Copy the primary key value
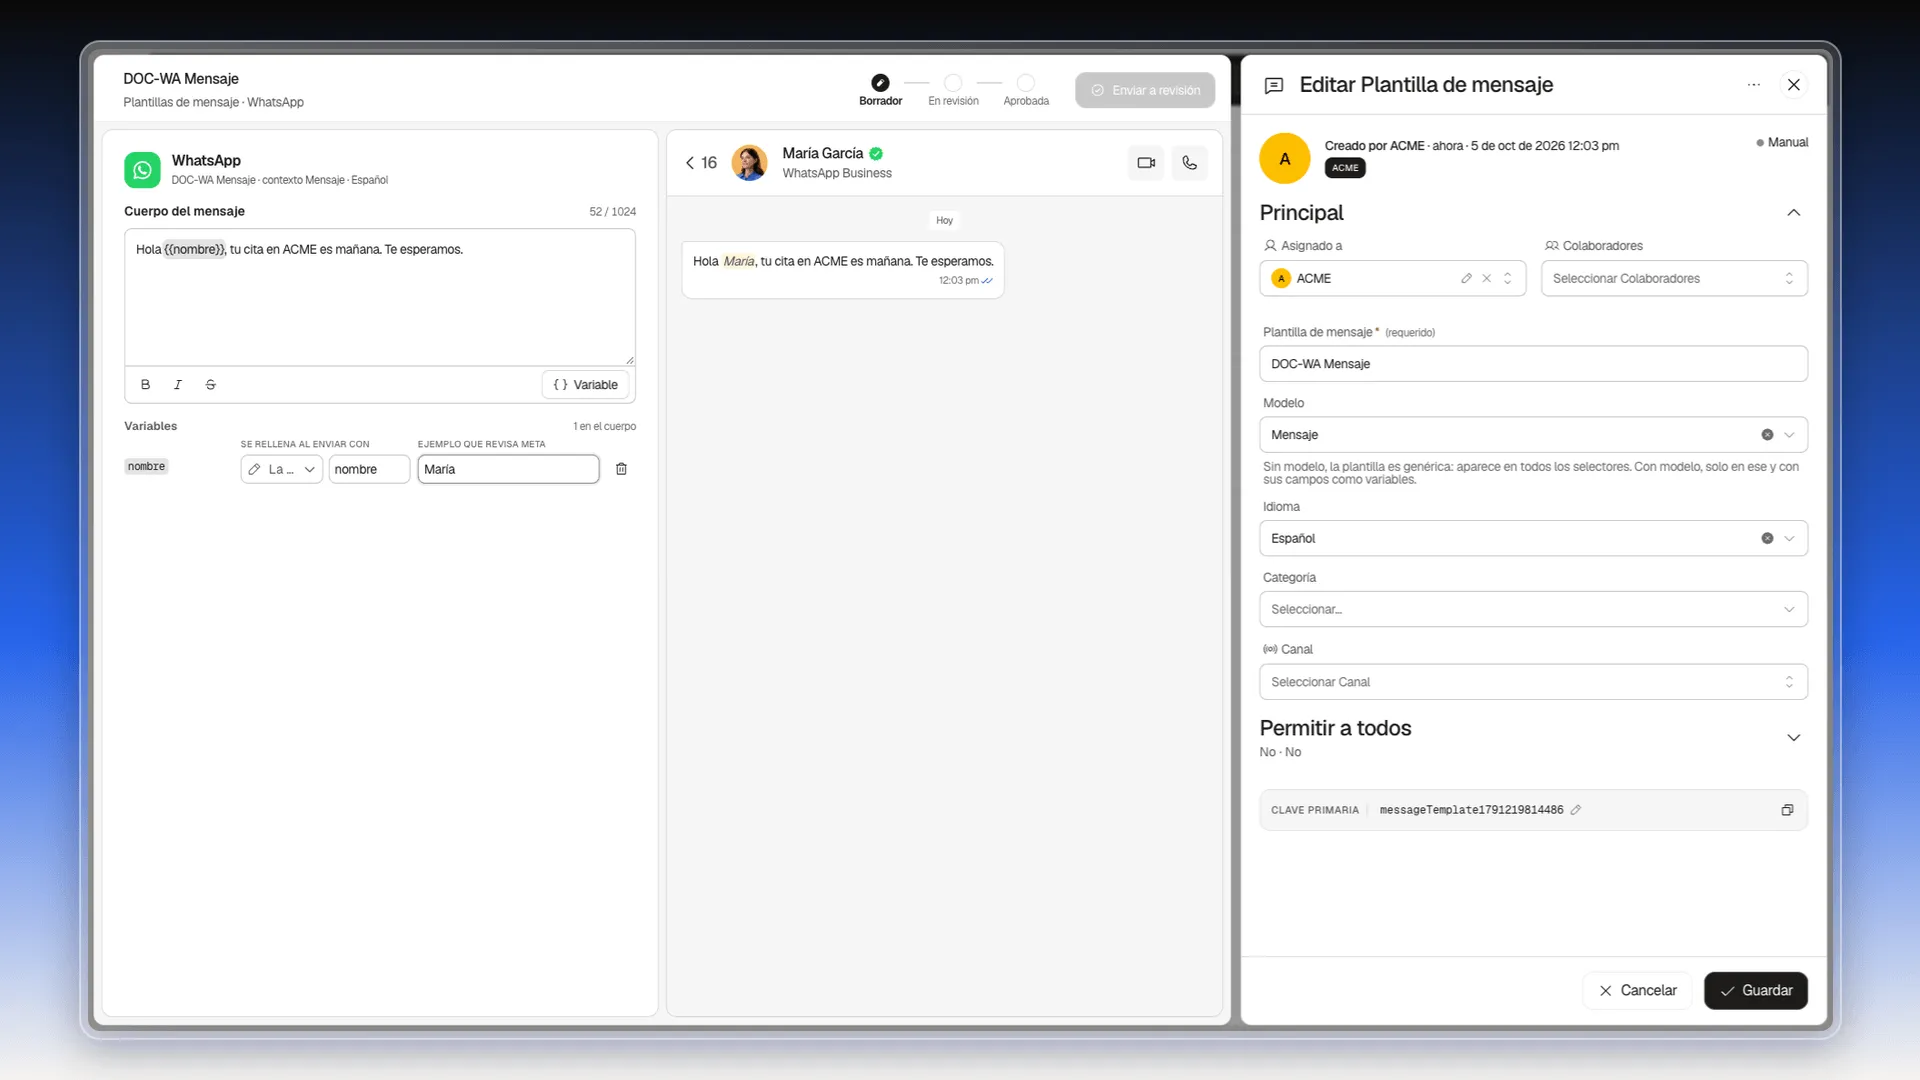 [1787, 810]
